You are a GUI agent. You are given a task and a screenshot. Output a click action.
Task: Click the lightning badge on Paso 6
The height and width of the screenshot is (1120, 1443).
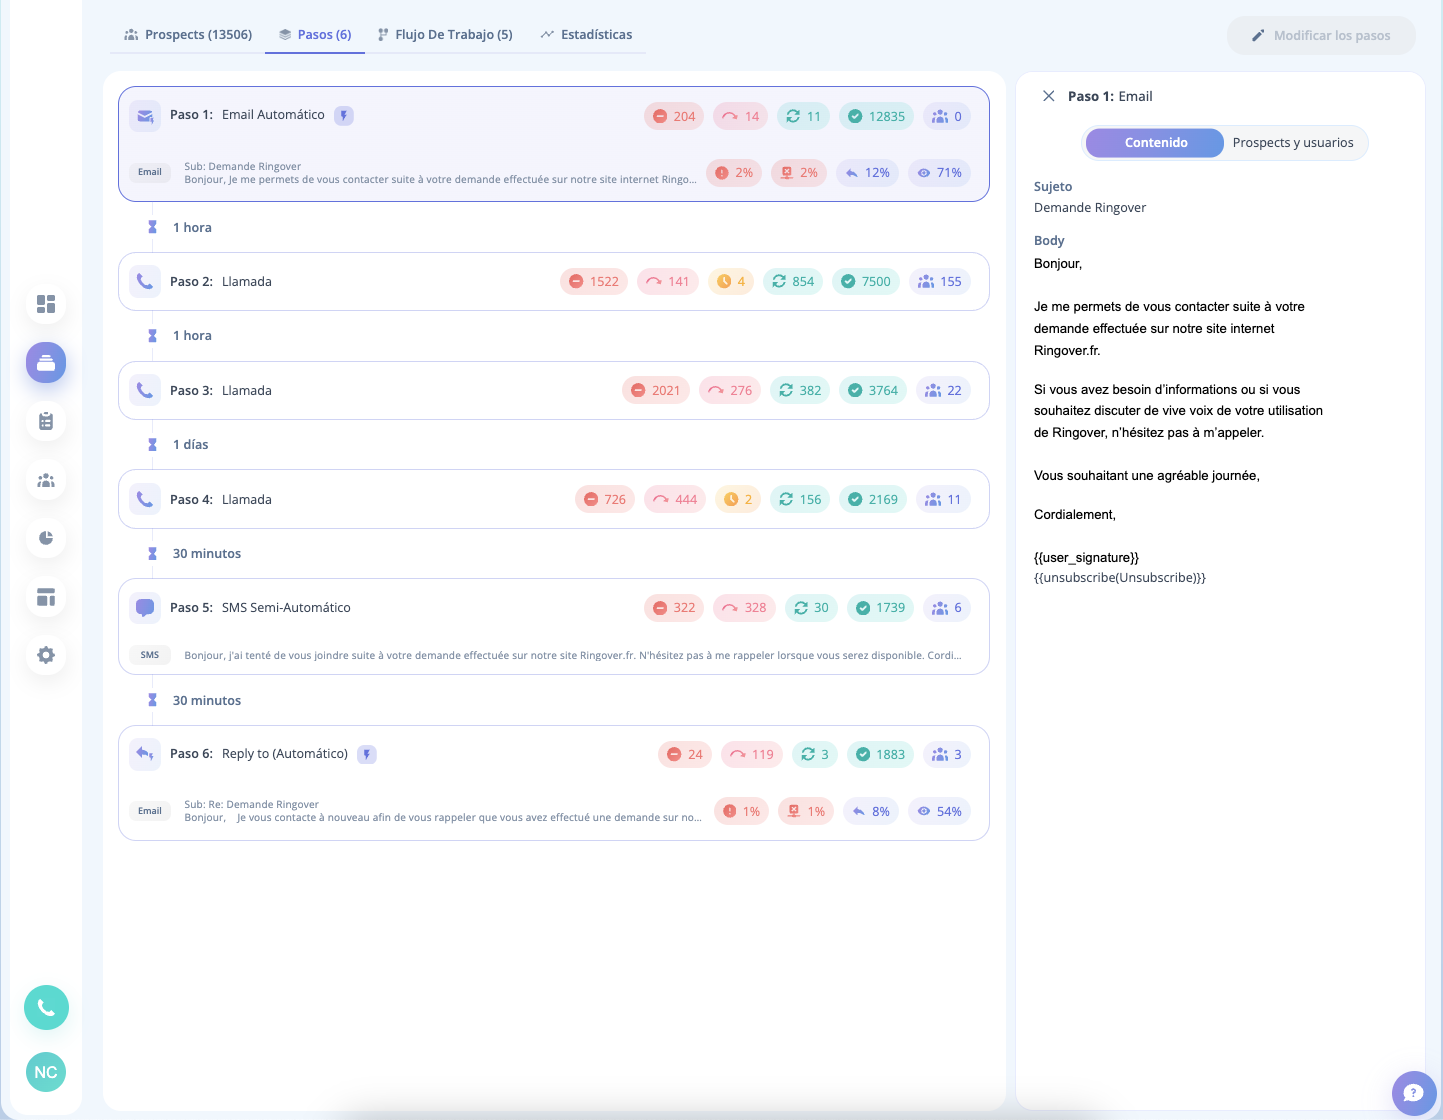pyautogui.click(x=367, y=754)
